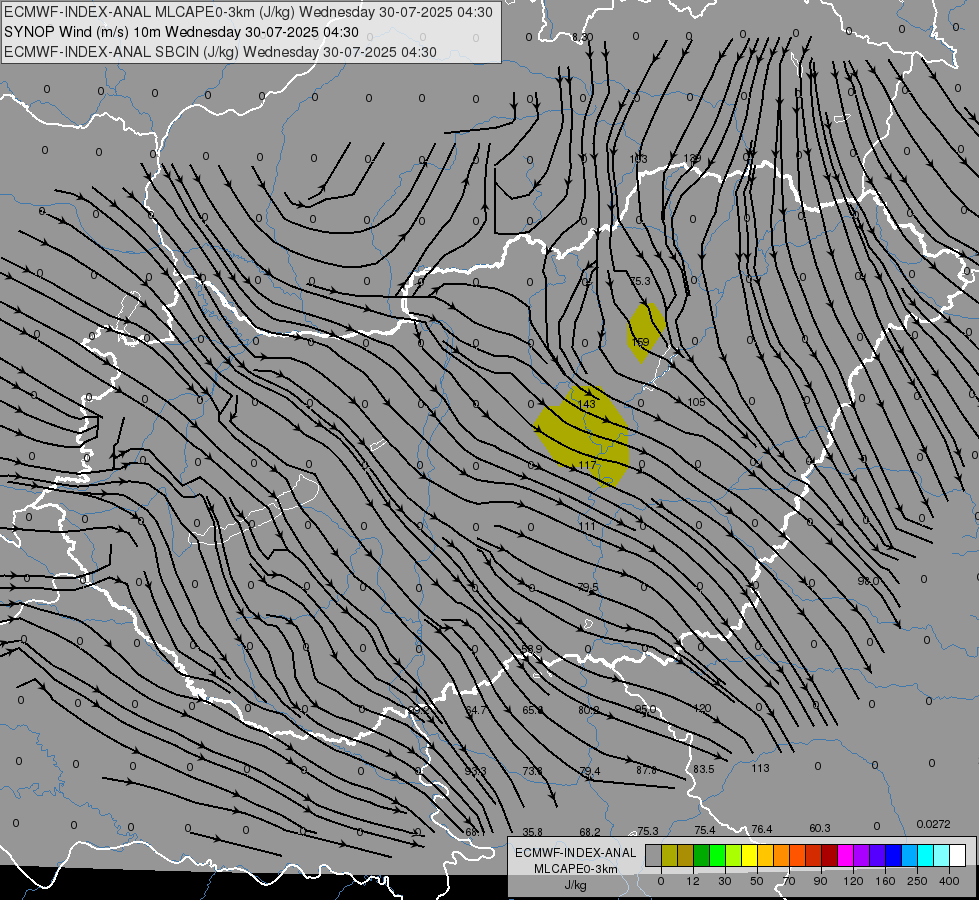
Task: Click the 58.9 map value
Action: (531, 649)
